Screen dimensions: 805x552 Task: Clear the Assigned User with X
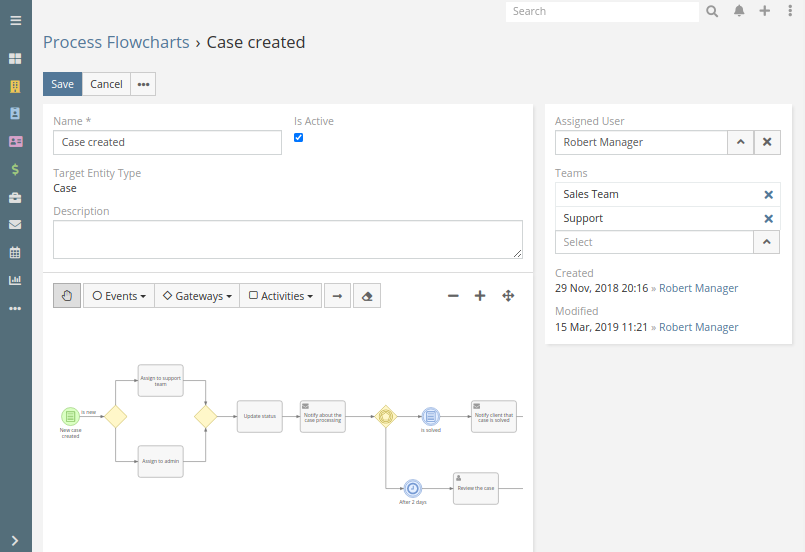[767, 142]
